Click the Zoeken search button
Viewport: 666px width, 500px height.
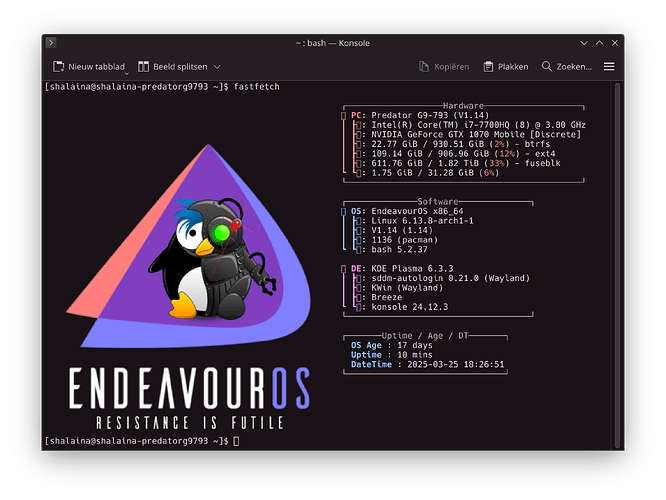click(x=566, y=67)
